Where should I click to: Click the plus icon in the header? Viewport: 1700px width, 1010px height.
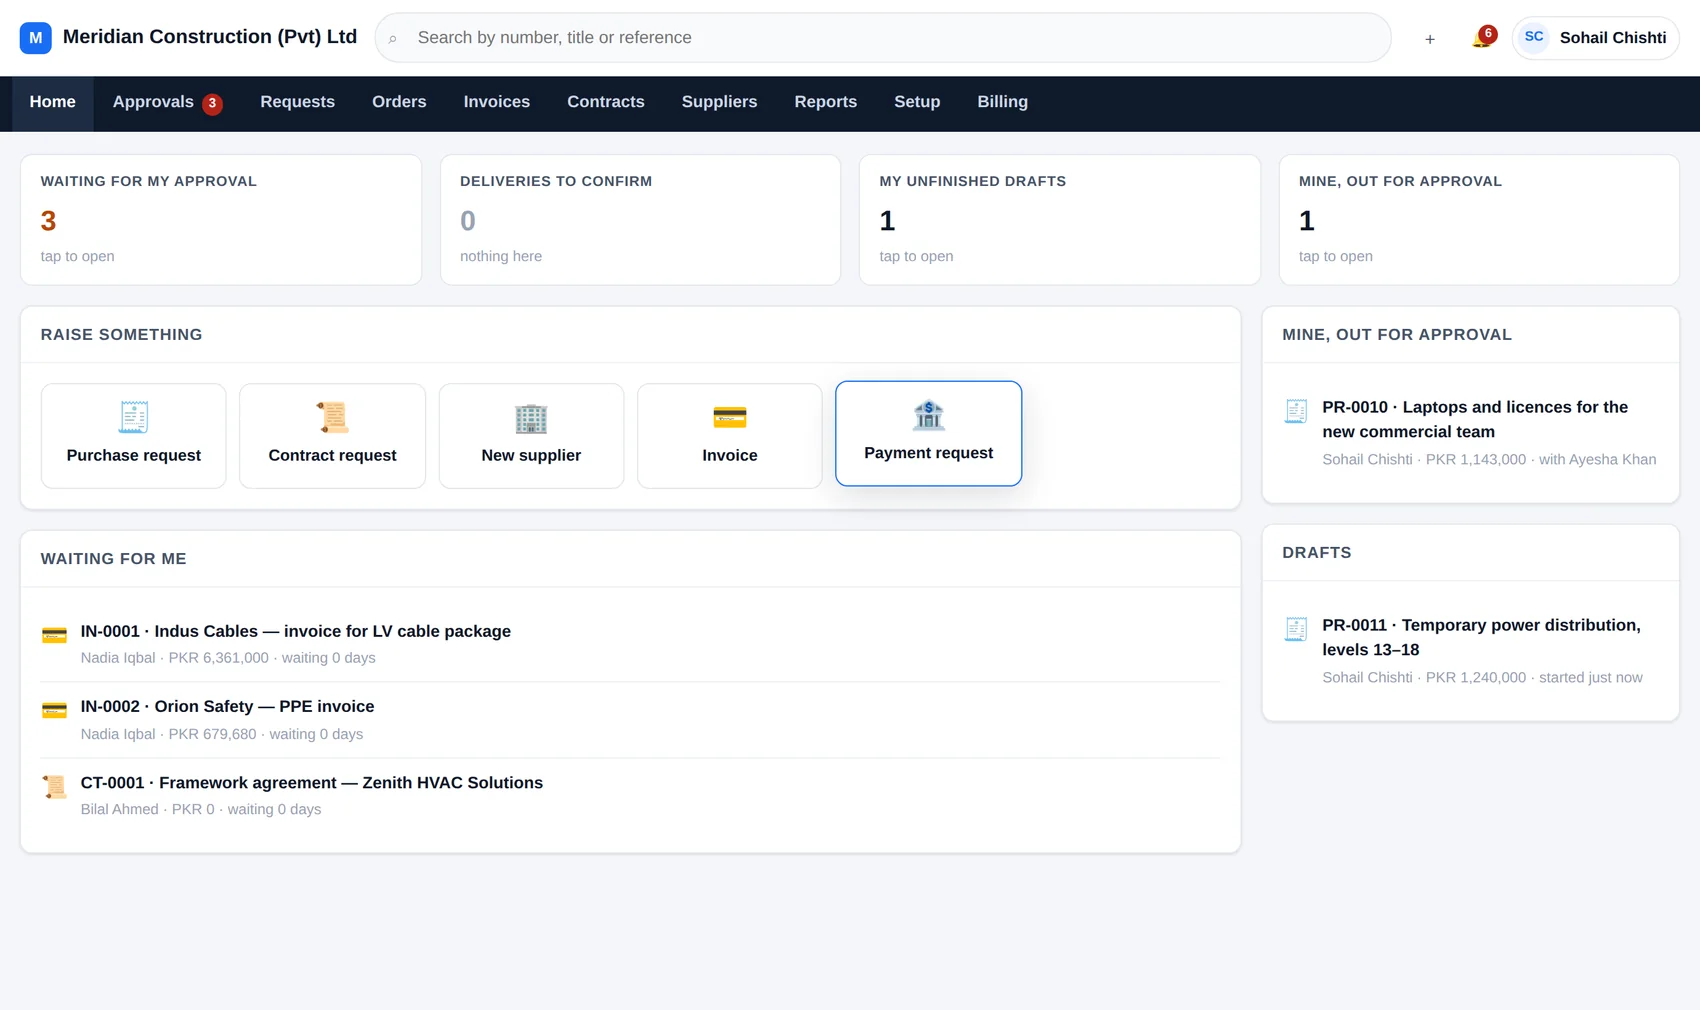(x=1430, y=39)
